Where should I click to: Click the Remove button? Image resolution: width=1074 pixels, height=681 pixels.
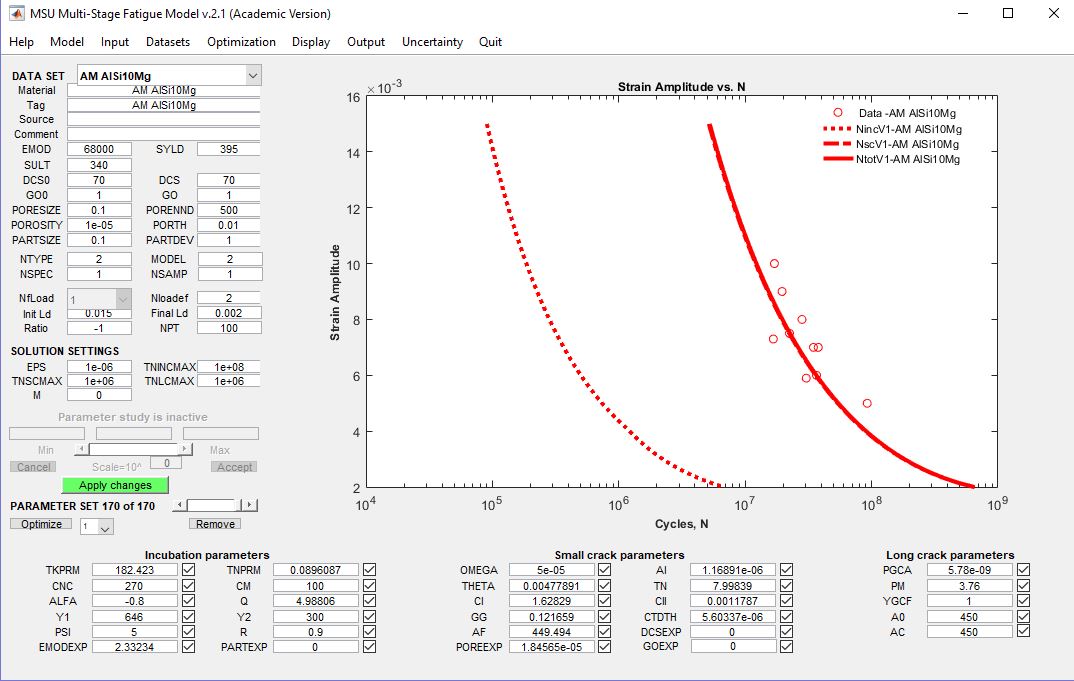tap(215, 524)
